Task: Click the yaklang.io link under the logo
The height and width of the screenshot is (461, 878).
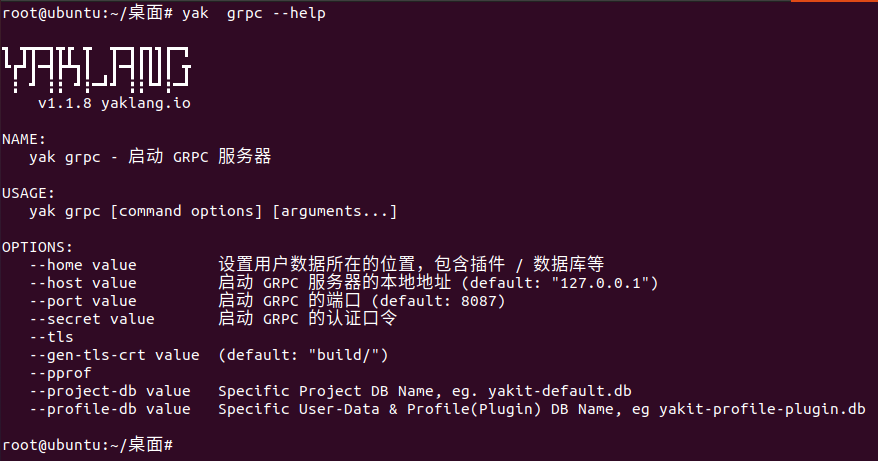Action: [146, 103]
